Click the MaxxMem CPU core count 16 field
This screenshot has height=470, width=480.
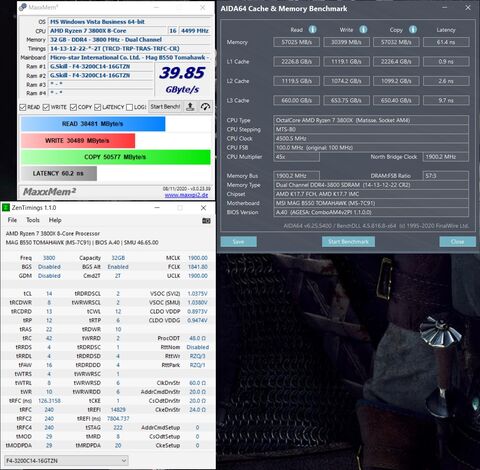pos(173,31)
